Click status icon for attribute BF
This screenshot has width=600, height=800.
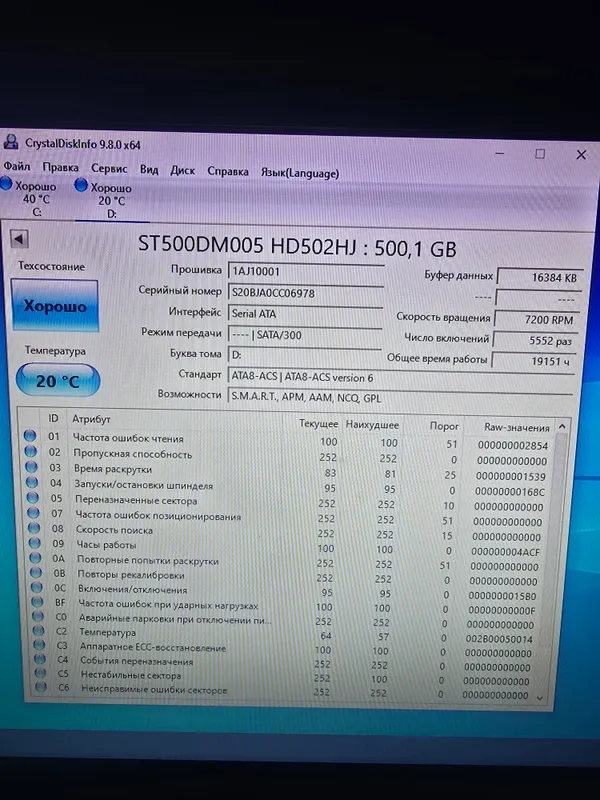point(37,602)
